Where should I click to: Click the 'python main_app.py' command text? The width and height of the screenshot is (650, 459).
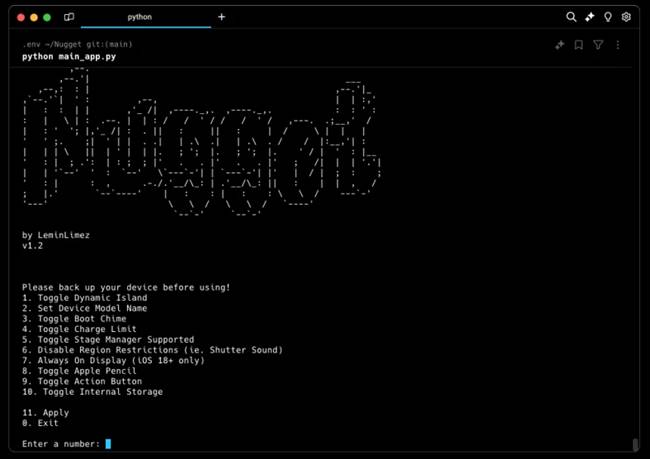pos(70,57)
